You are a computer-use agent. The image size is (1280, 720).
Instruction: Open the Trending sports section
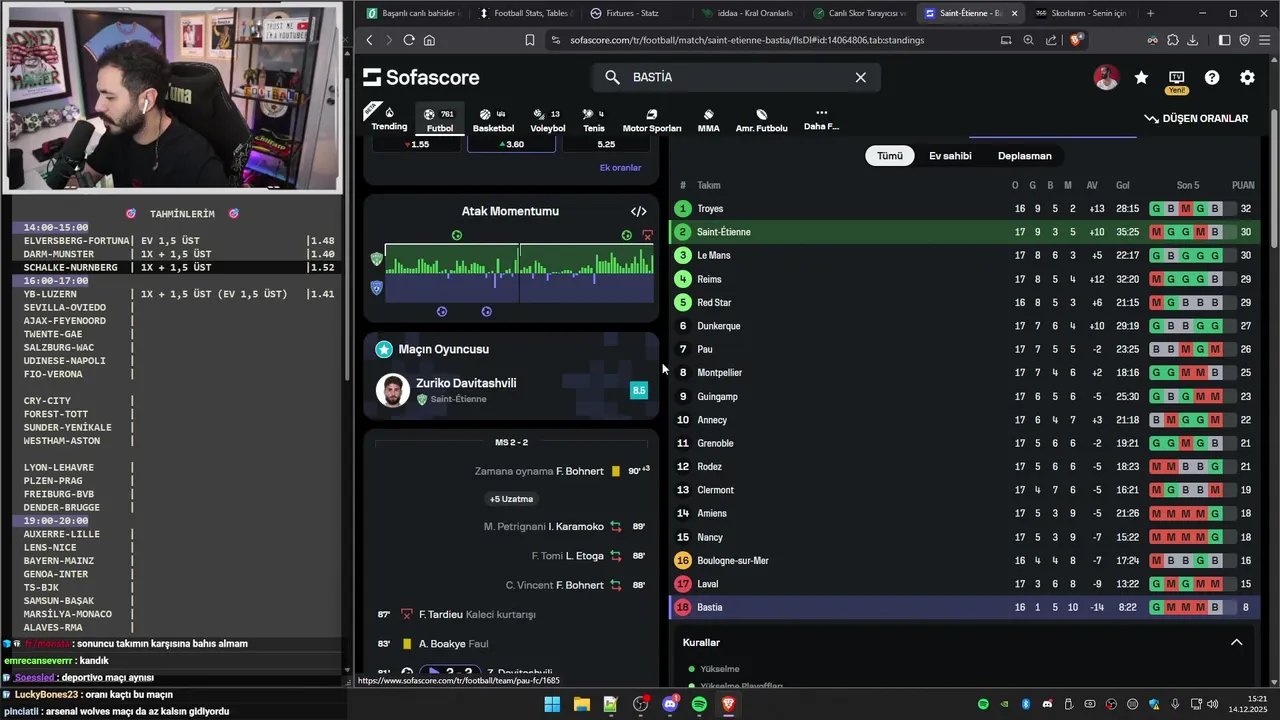[389, 119]
